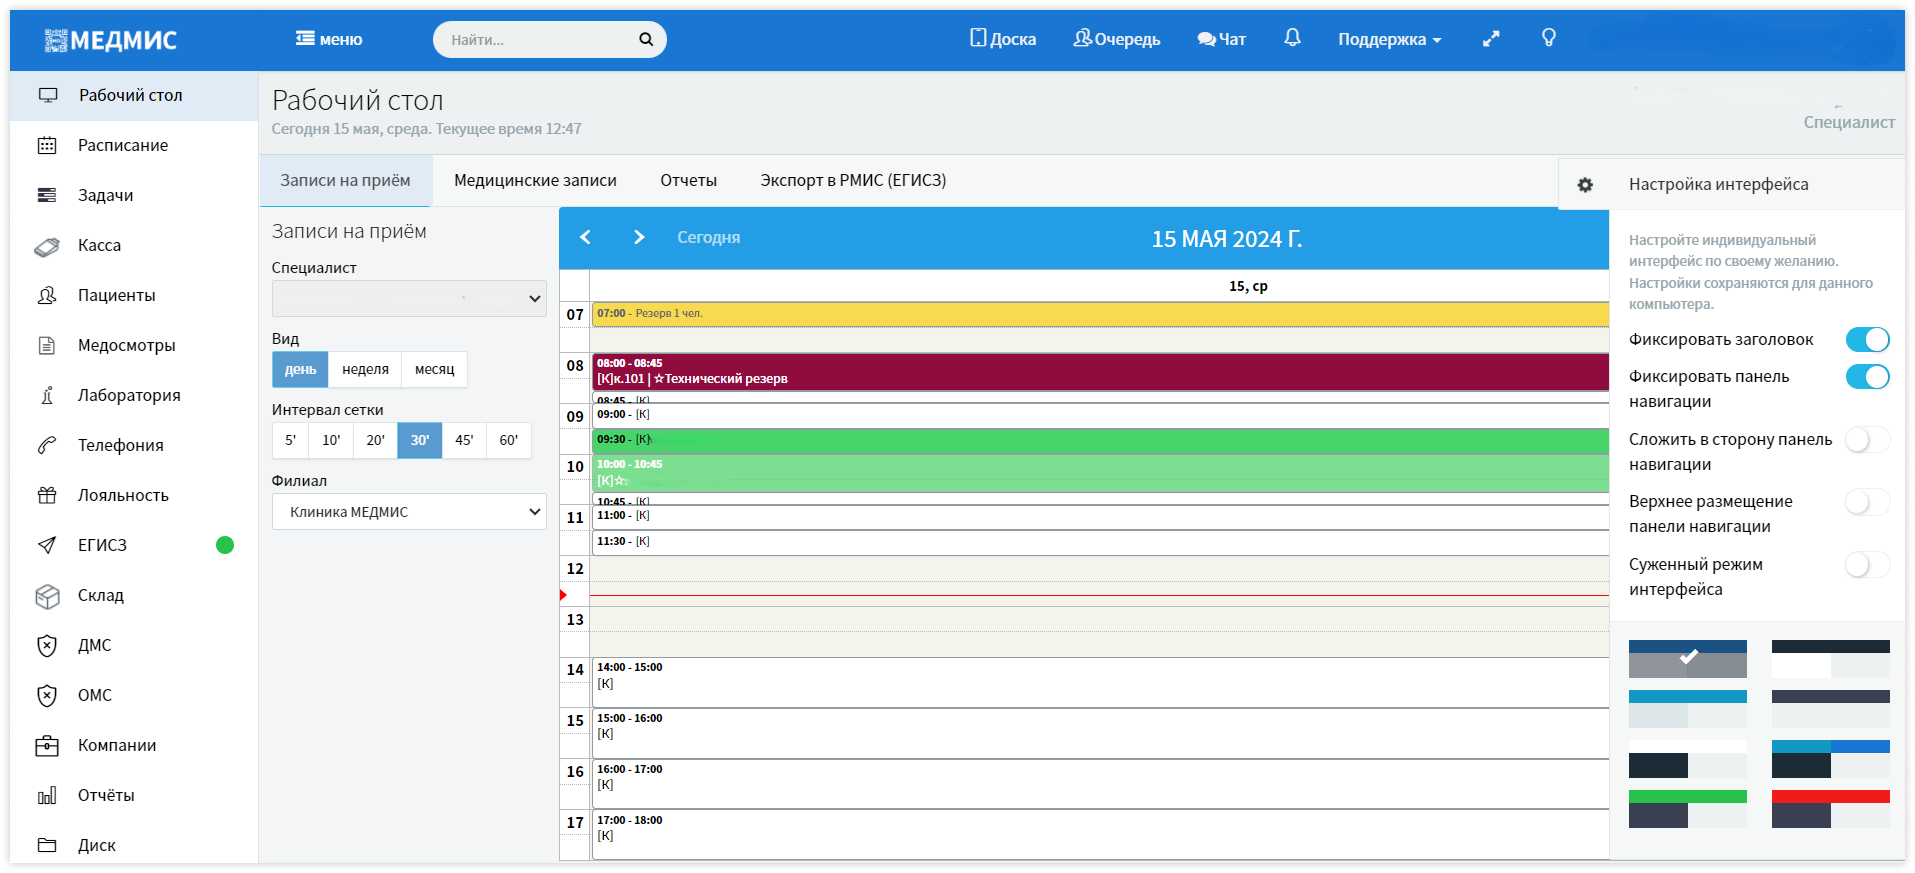Click the МЕДМИС logo
Viewport: 1915px width, 873px height.
tap(110, 40)
